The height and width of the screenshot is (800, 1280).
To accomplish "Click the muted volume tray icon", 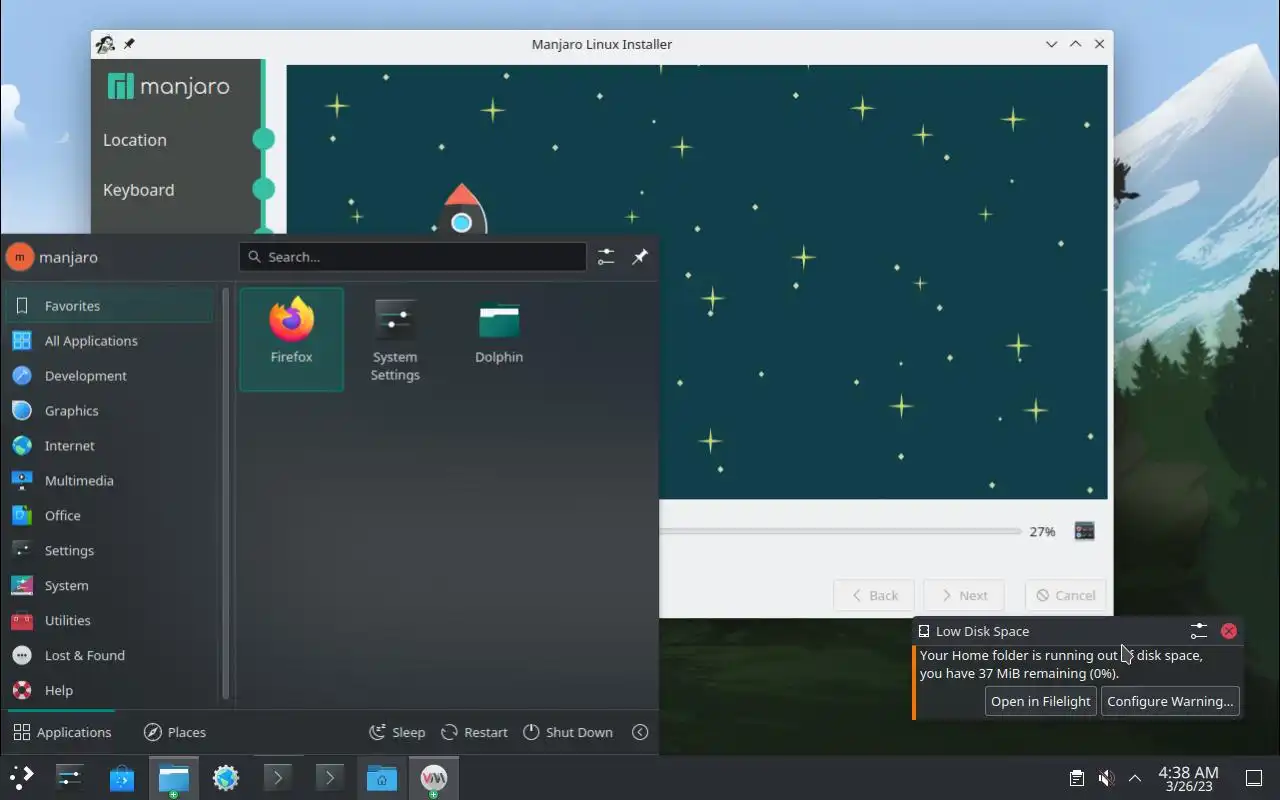I will pyautogui.click(x=1106, y=778).
